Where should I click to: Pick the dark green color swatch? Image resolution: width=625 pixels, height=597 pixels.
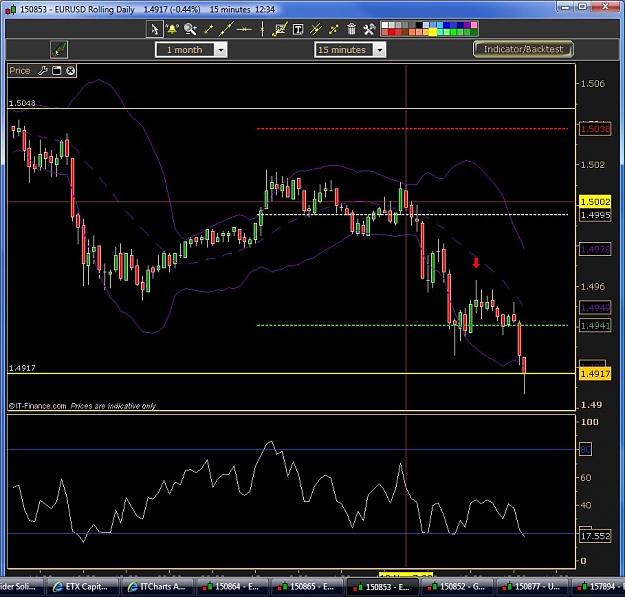click(x=474, y=32)
